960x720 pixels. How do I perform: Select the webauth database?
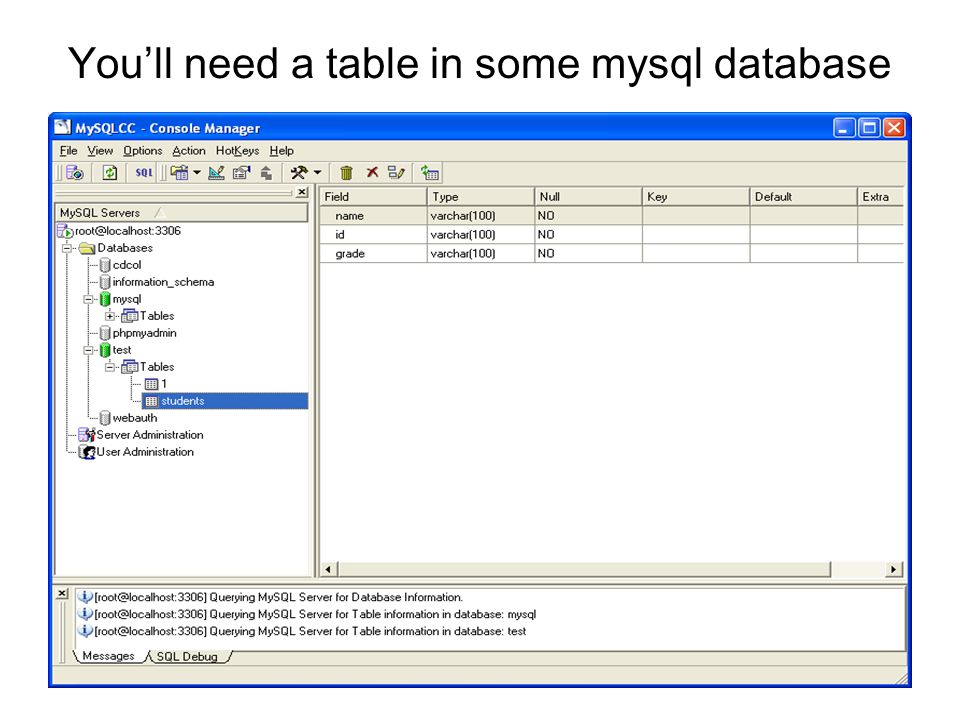click(x=135, y=418)
